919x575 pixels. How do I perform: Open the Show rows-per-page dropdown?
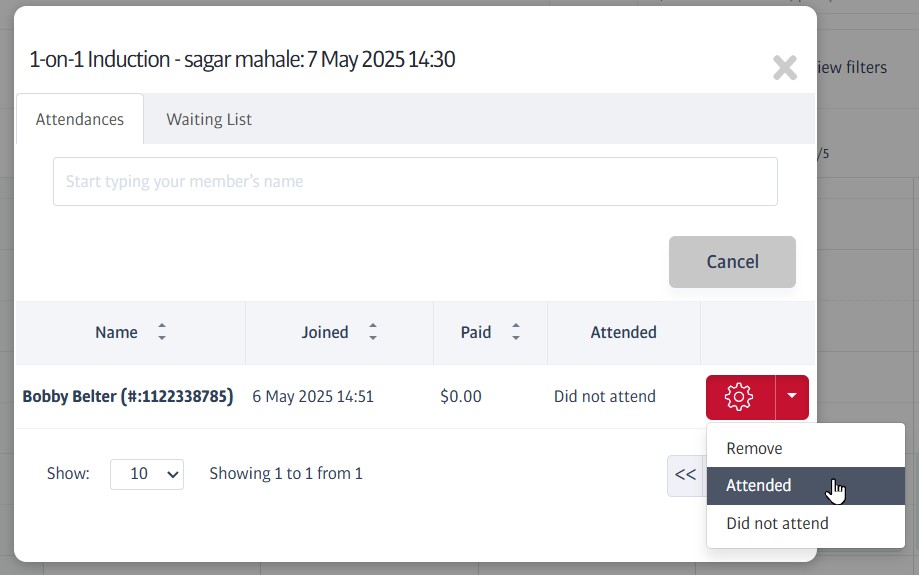tap(147, 474)
